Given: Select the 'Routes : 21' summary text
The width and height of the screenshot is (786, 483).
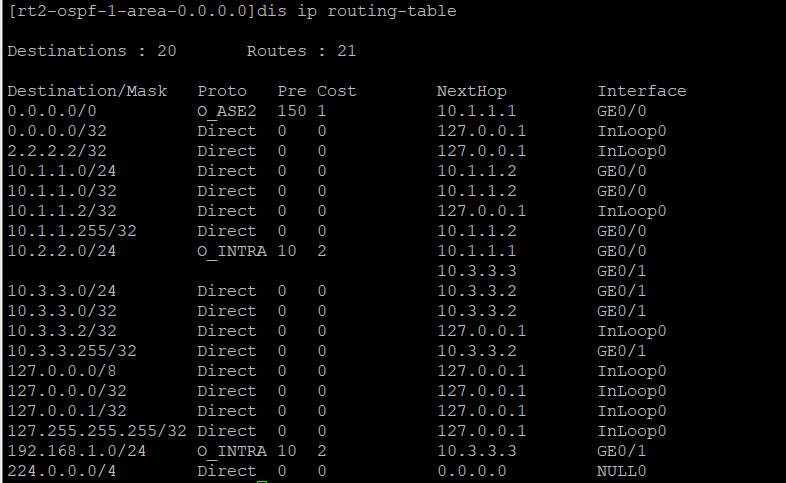Looking at the screenshot, I should (301, 51).
